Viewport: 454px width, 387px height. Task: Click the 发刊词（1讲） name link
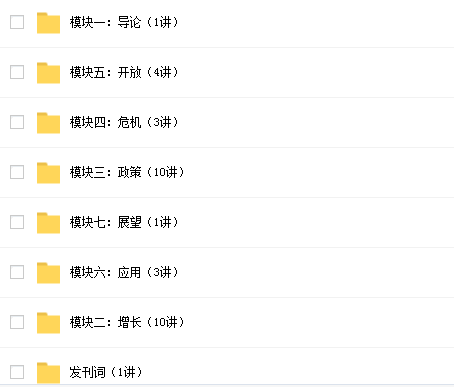[106, 372]
